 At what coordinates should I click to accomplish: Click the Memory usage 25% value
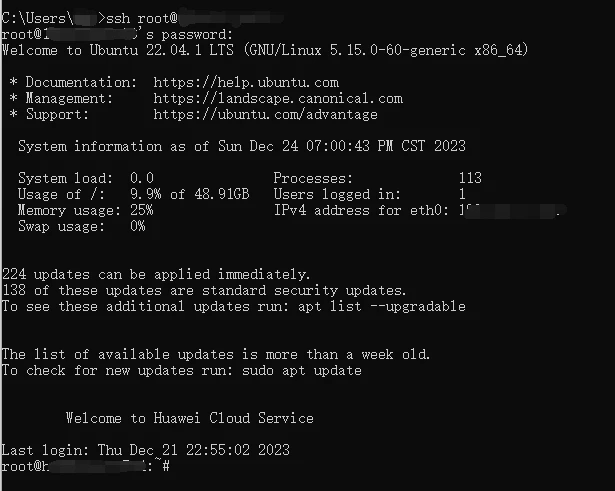pos(142,210)
